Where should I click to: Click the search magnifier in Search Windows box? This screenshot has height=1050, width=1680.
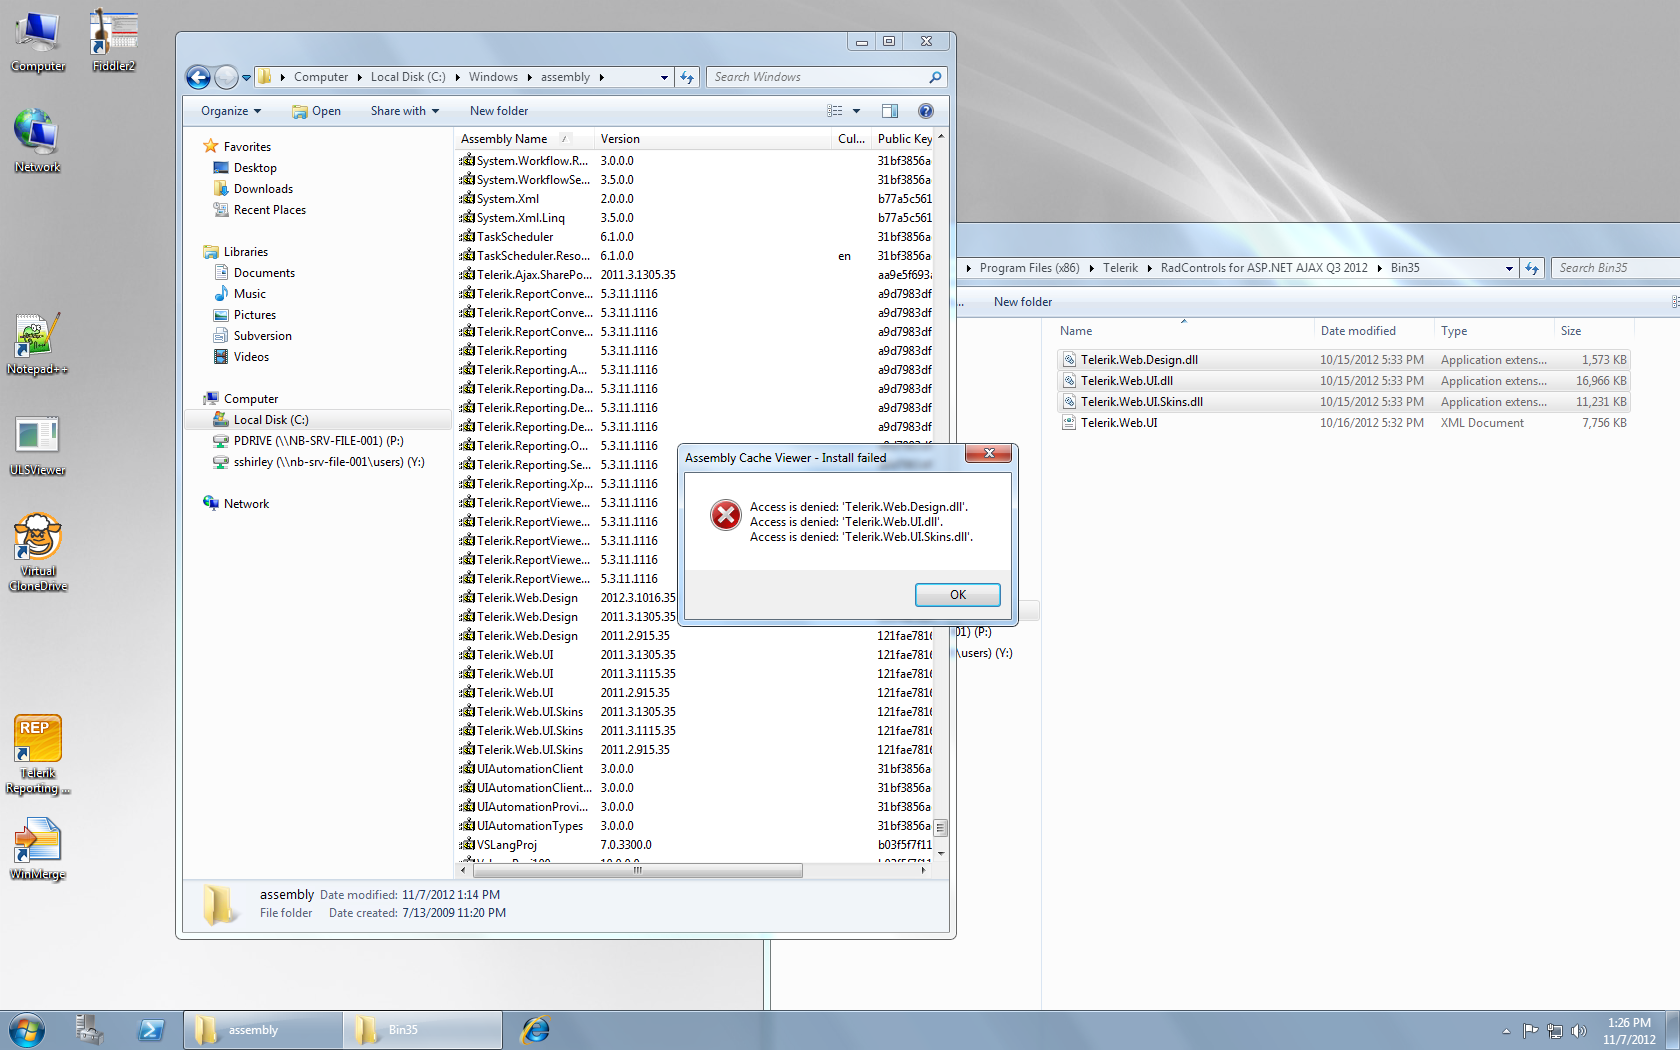(x=935, y=77)
